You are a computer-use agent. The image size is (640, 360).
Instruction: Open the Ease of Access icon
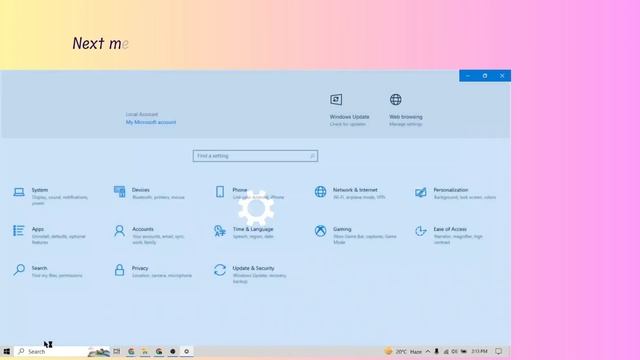click(421, 231)
